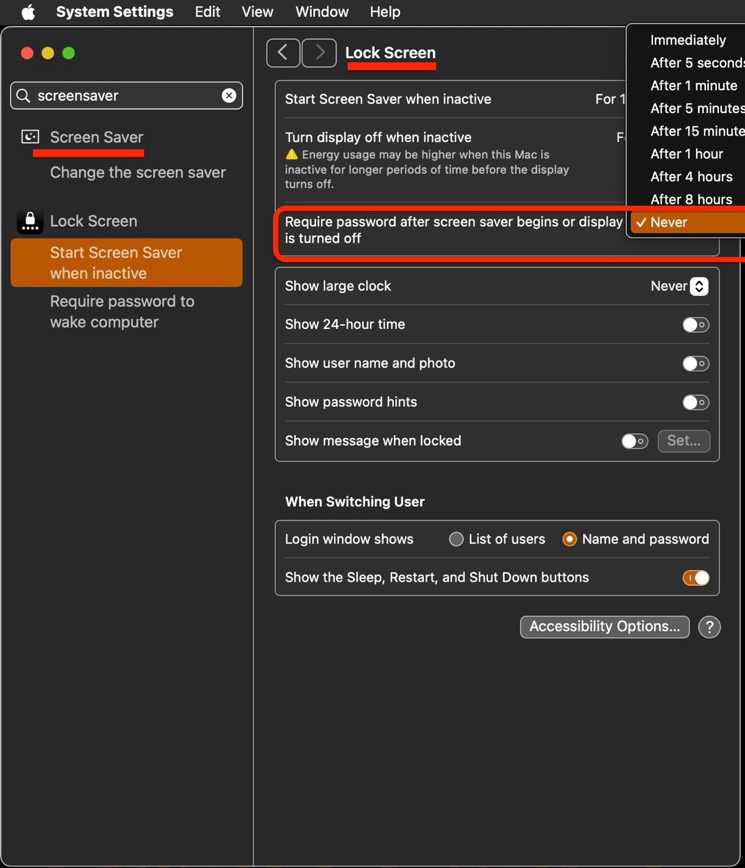Click the Require password after screen saver label
Viewport: 745px width, 868px height.
click(453, 230)
